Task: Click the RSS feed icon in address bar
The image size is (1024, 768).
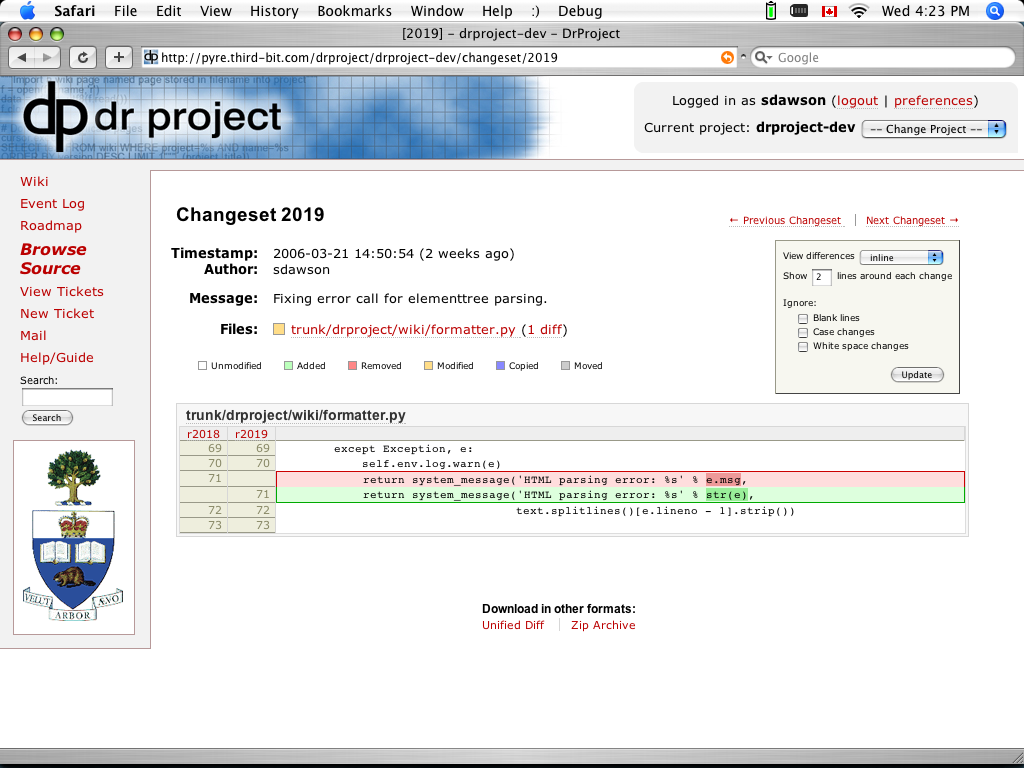Action: coord(727,58)
